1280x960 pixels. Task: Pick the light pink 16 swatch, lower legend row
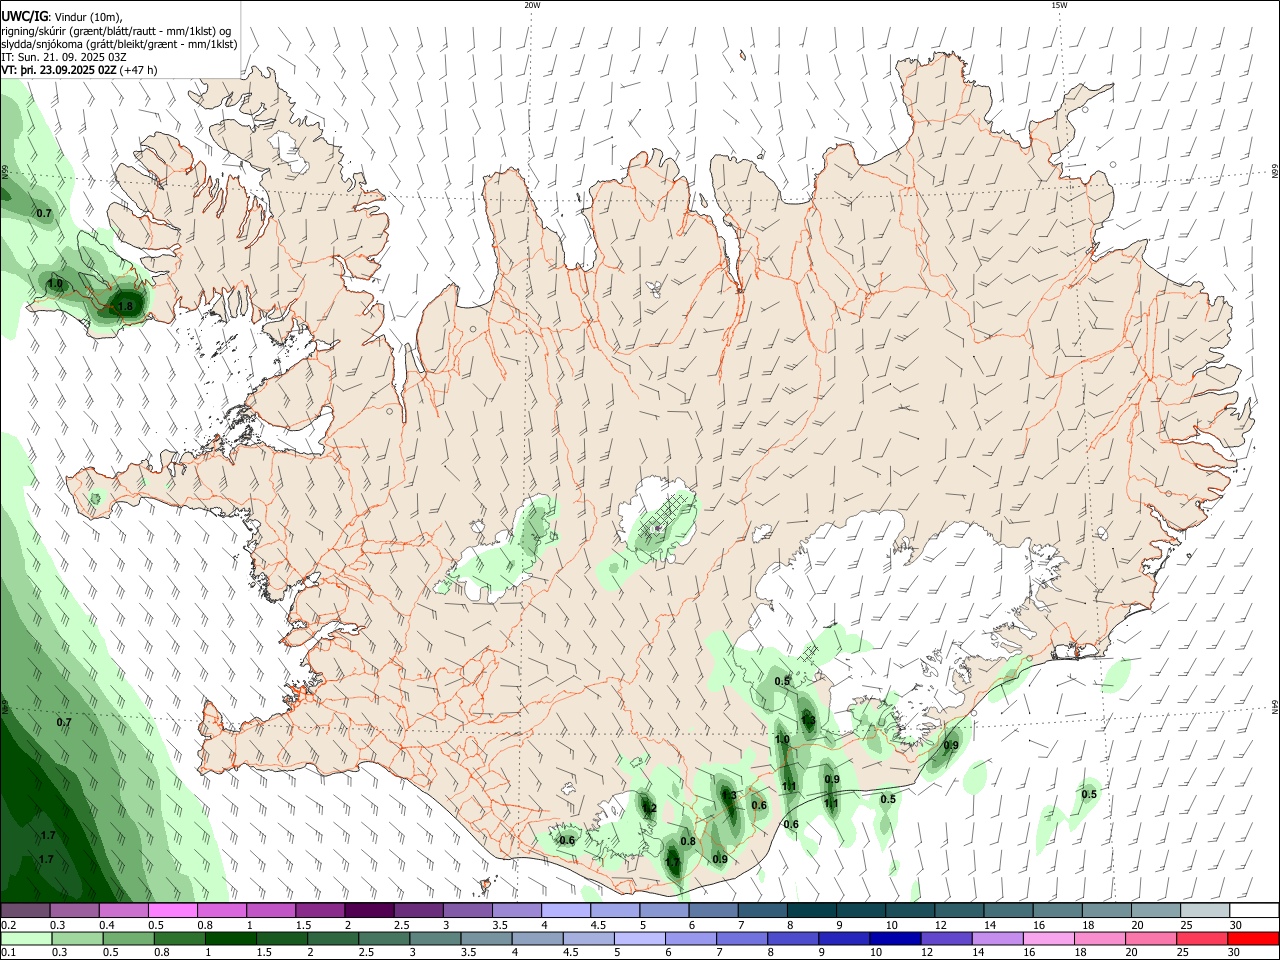pos(1049,939)
